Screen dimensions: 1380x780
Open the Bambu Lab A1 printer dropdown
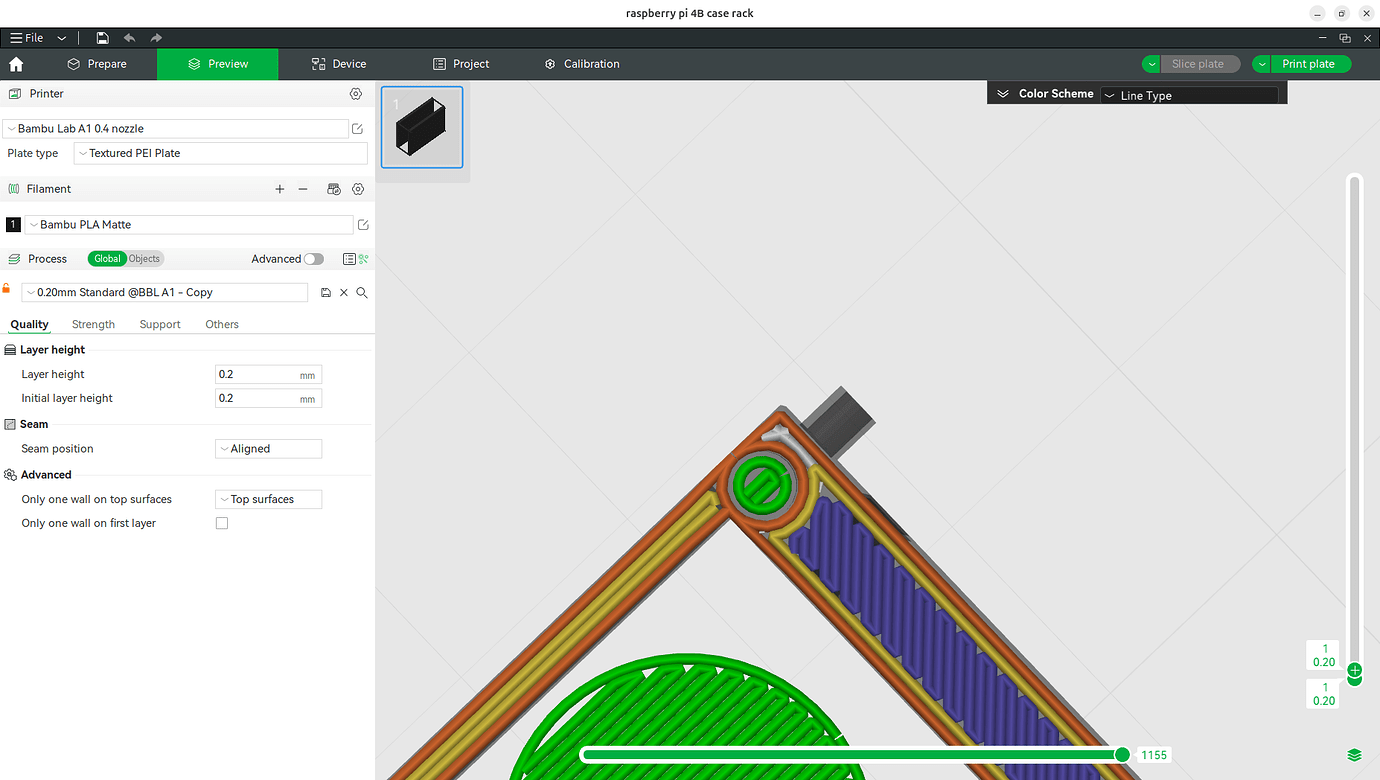[x=175, y=129]
